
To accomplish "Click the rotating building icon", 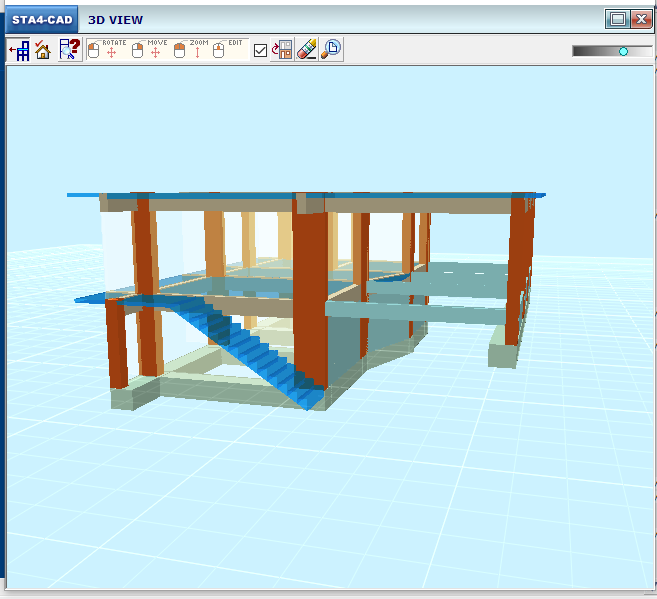I will [x=283, y=50].
